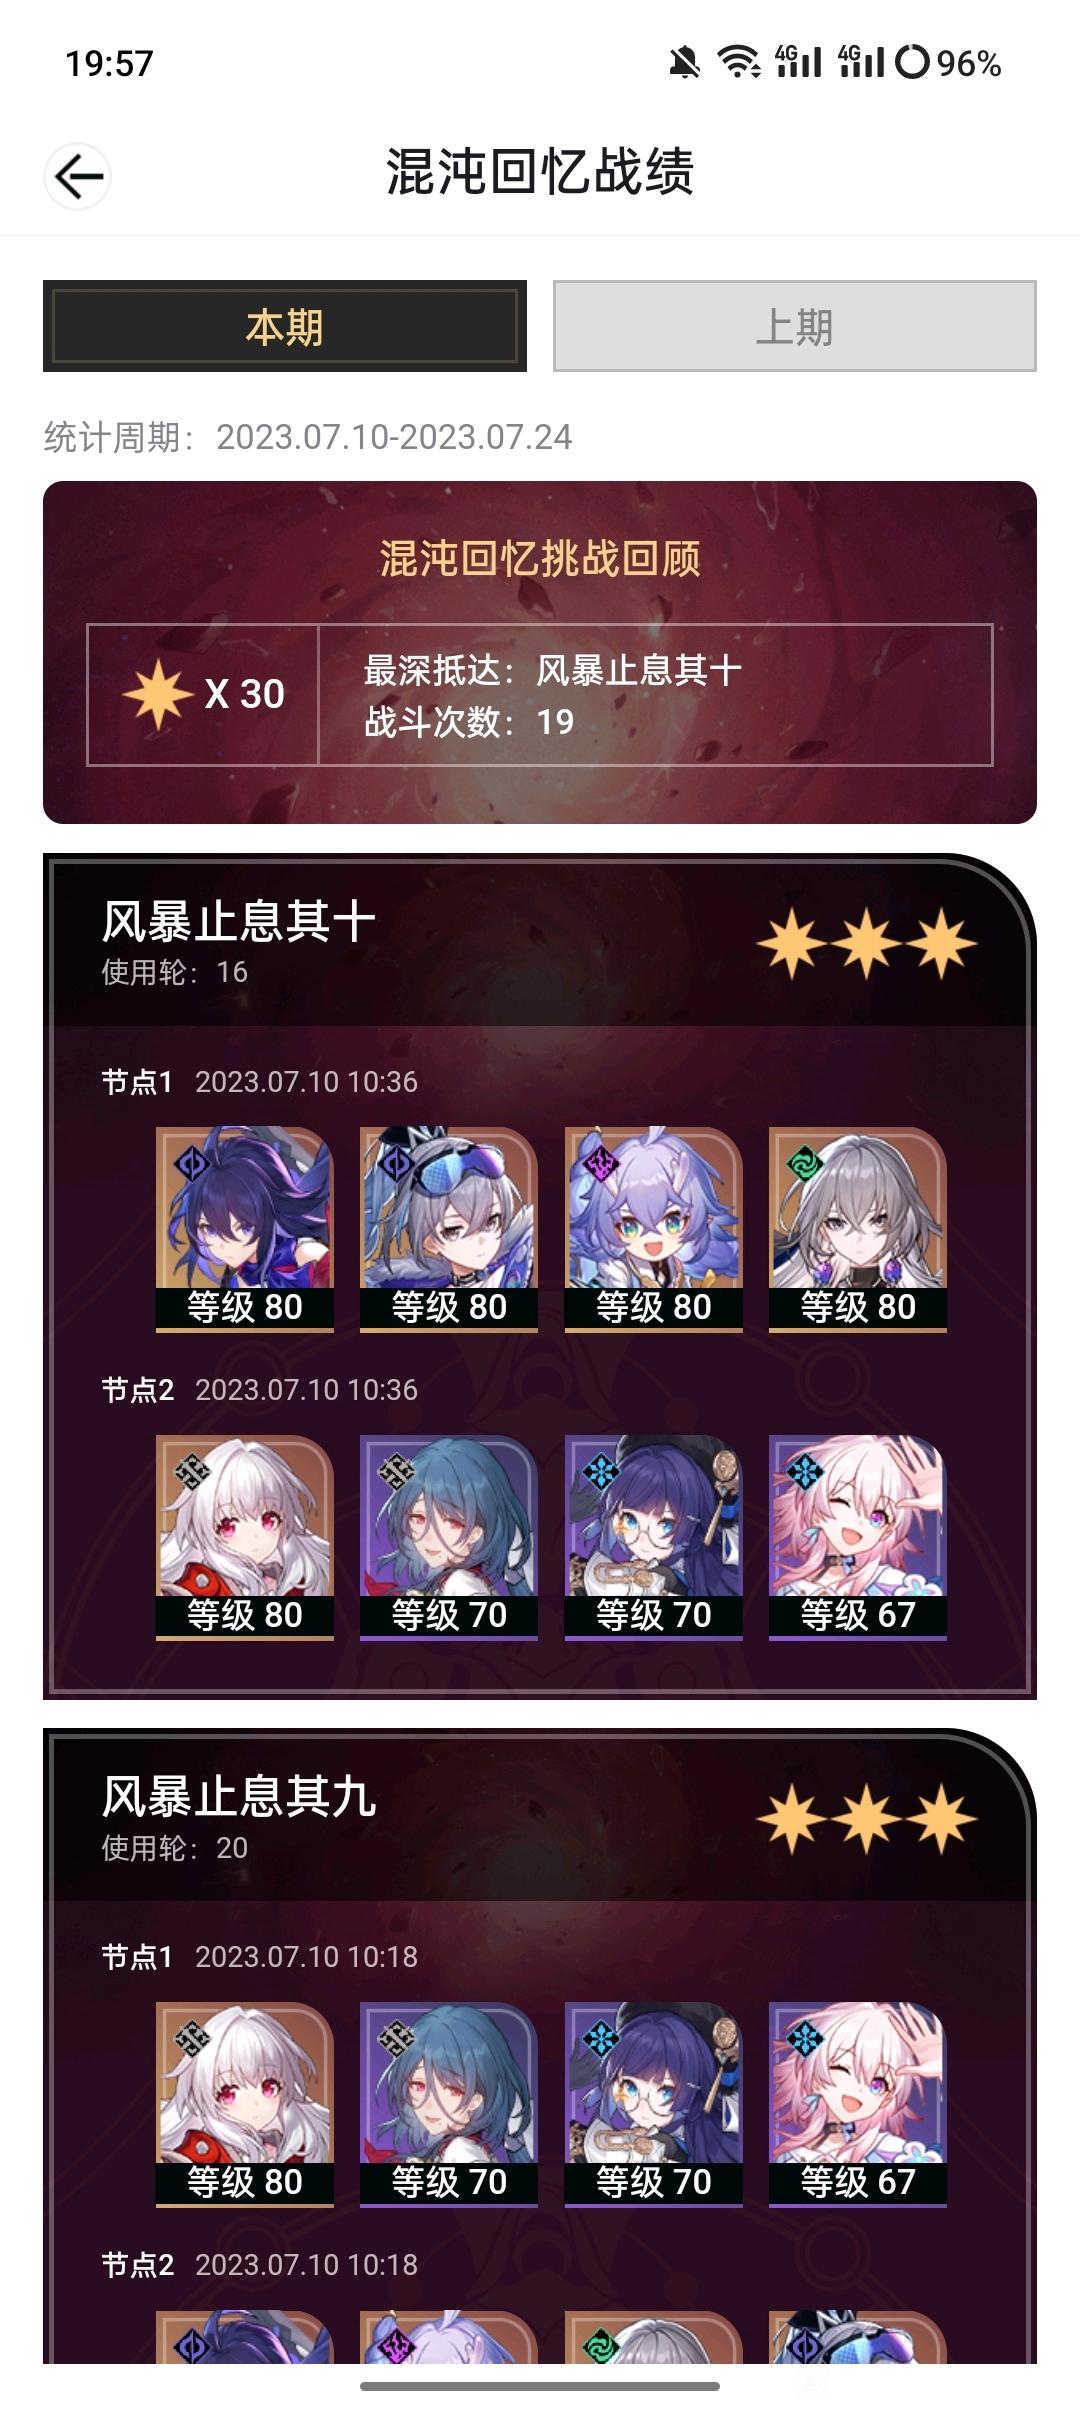
Task: Select Bailu's level 80 portrait in 风暴止息其十 节点1
Action: pyautogui.click(x=654, y=1229)
